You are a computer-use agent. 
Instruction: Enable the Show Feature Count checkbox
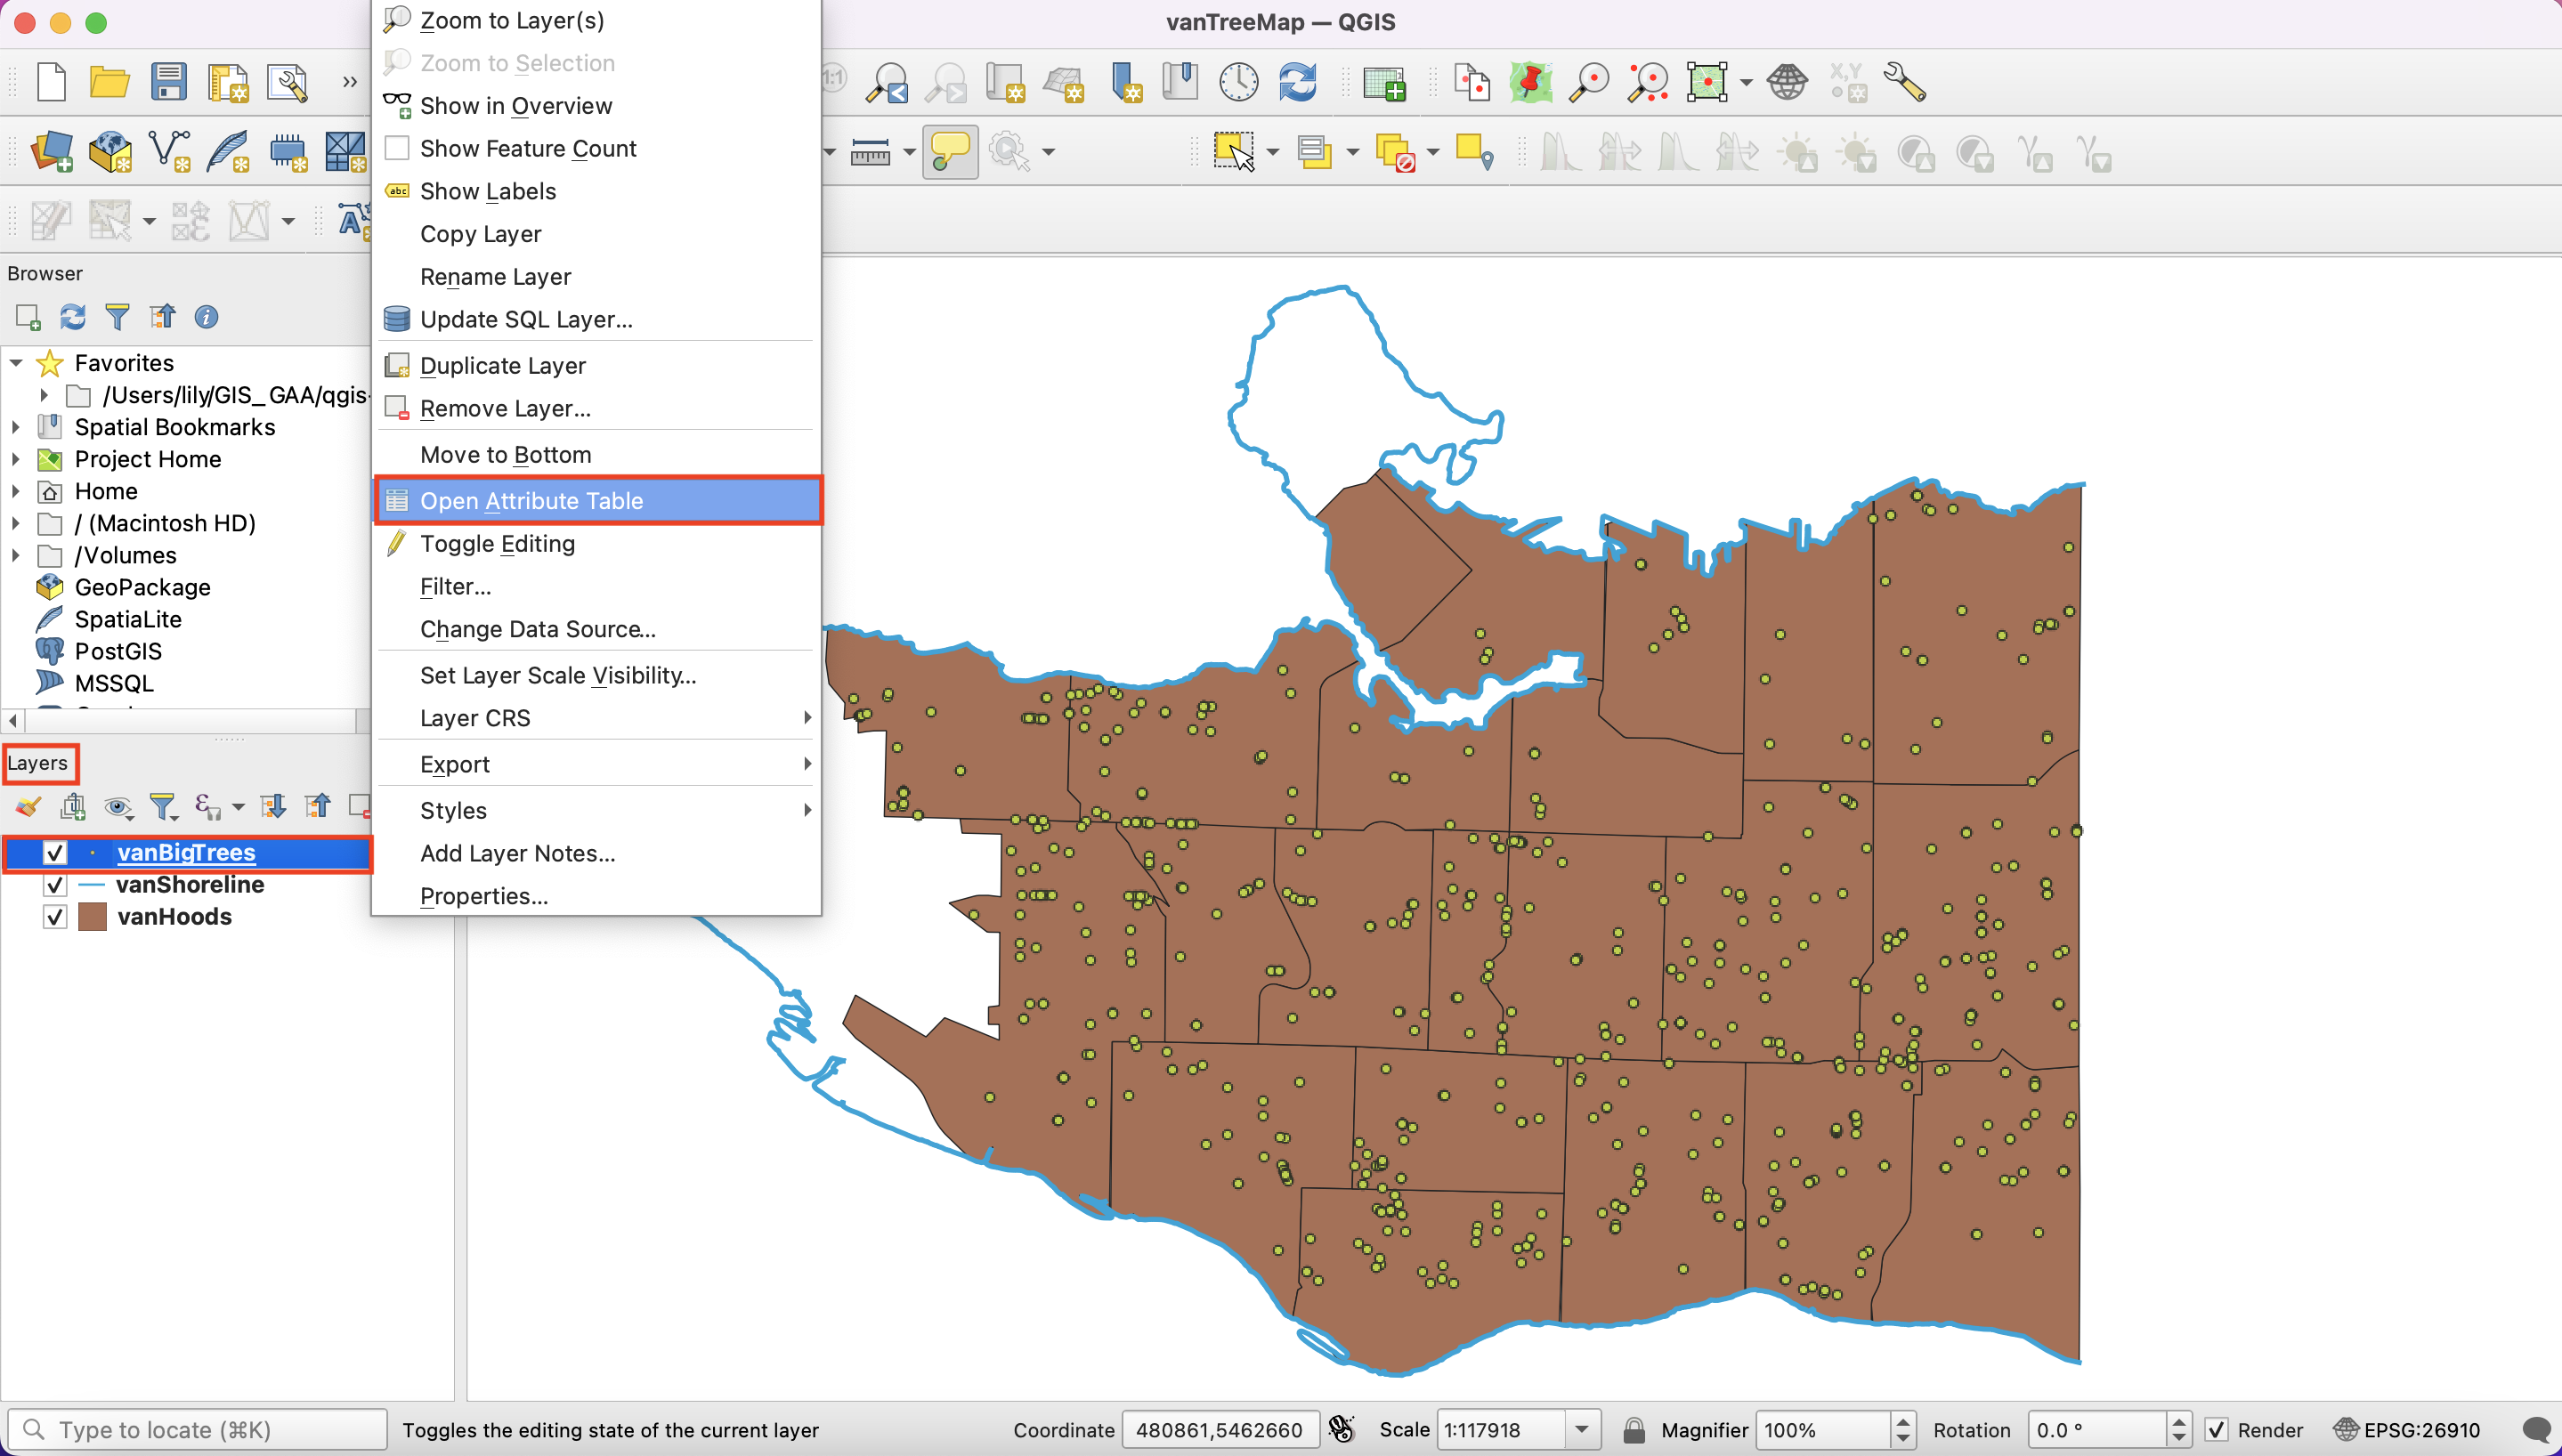pyautogui.click(x=397, y=148)
